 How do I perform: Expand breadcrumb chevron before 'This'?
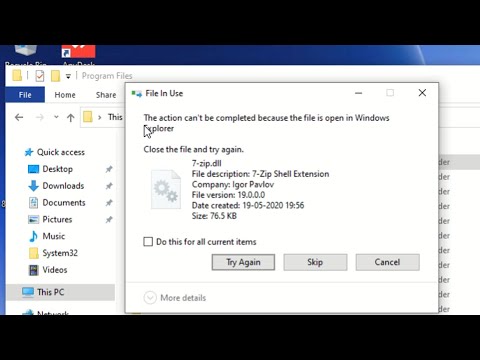point(99,117)
